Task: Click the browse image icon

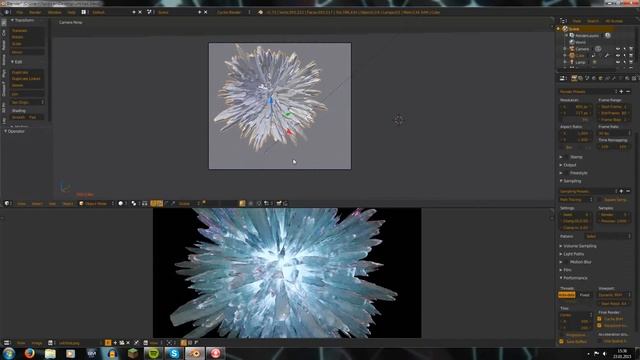Action: 50,343
